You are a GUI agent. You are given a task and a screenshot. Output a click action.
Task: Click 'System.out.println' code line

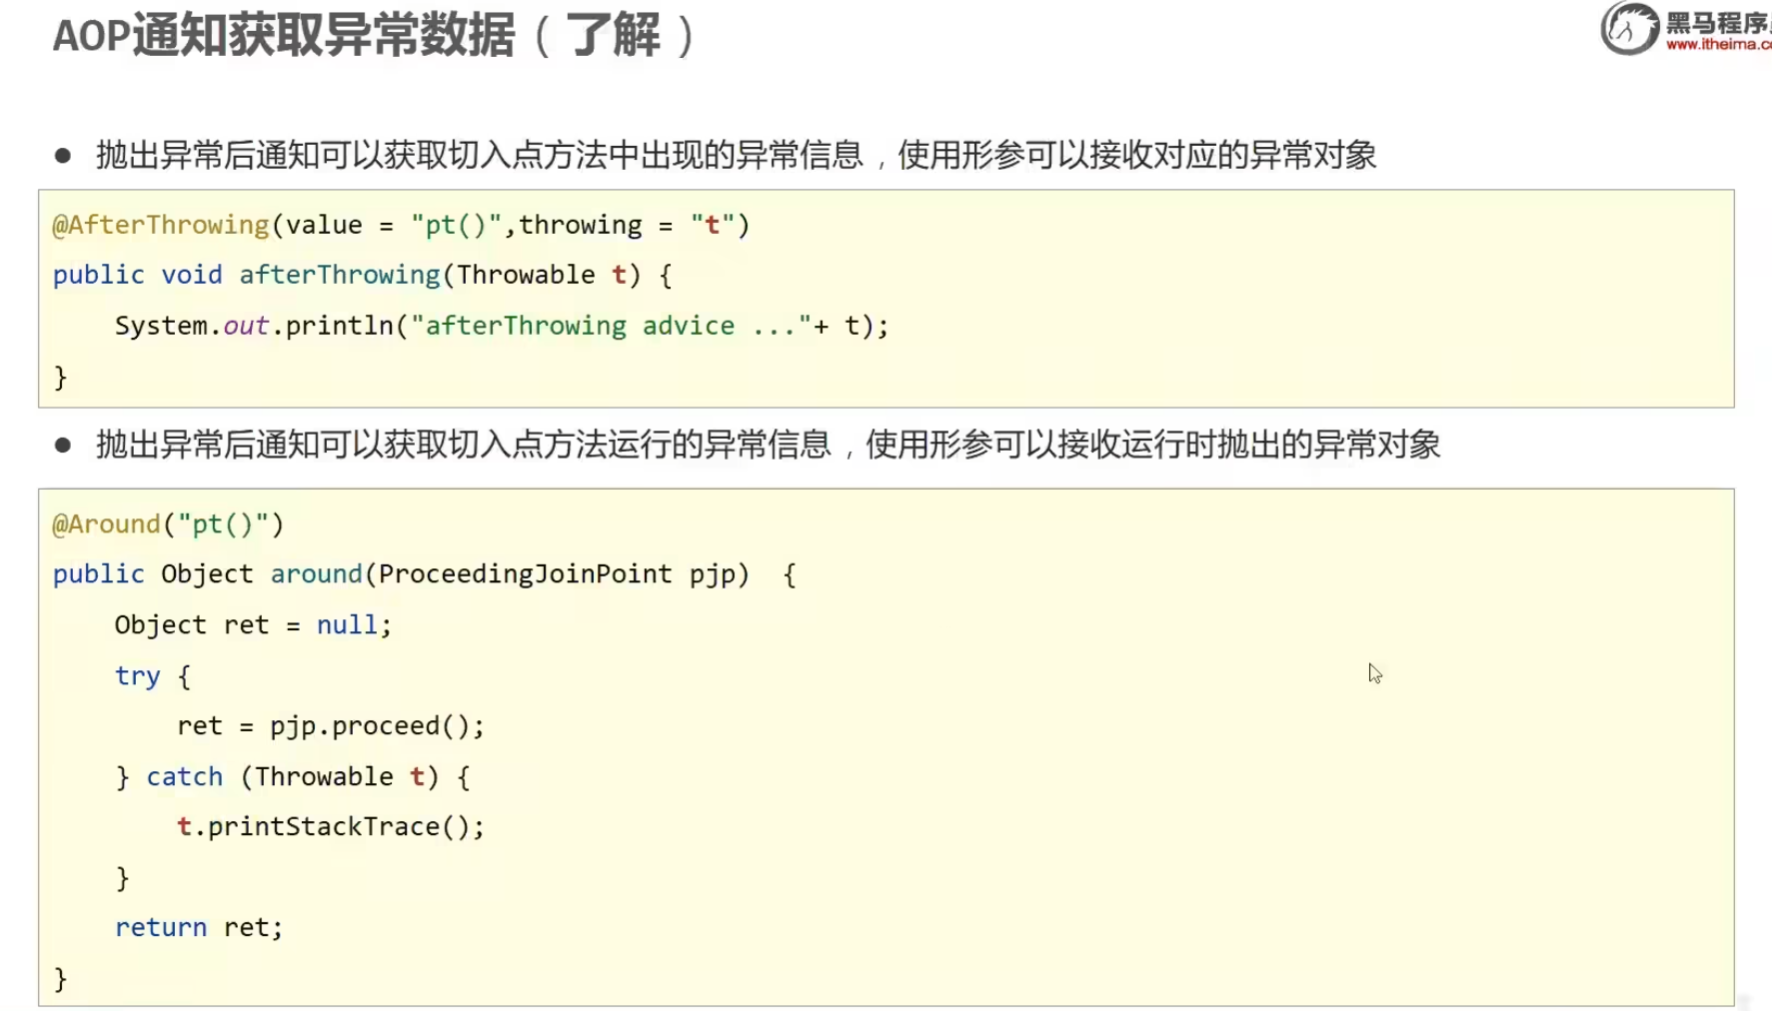501,326
